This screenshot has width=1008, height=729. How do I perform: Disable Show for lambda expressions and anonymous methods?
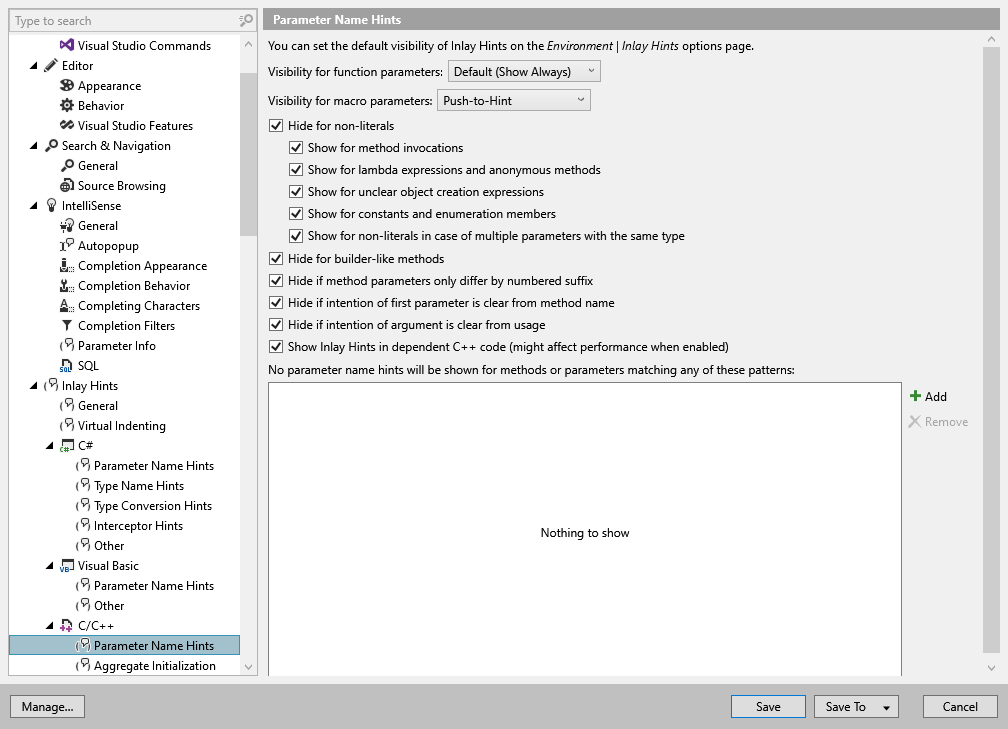click(296, 169)
